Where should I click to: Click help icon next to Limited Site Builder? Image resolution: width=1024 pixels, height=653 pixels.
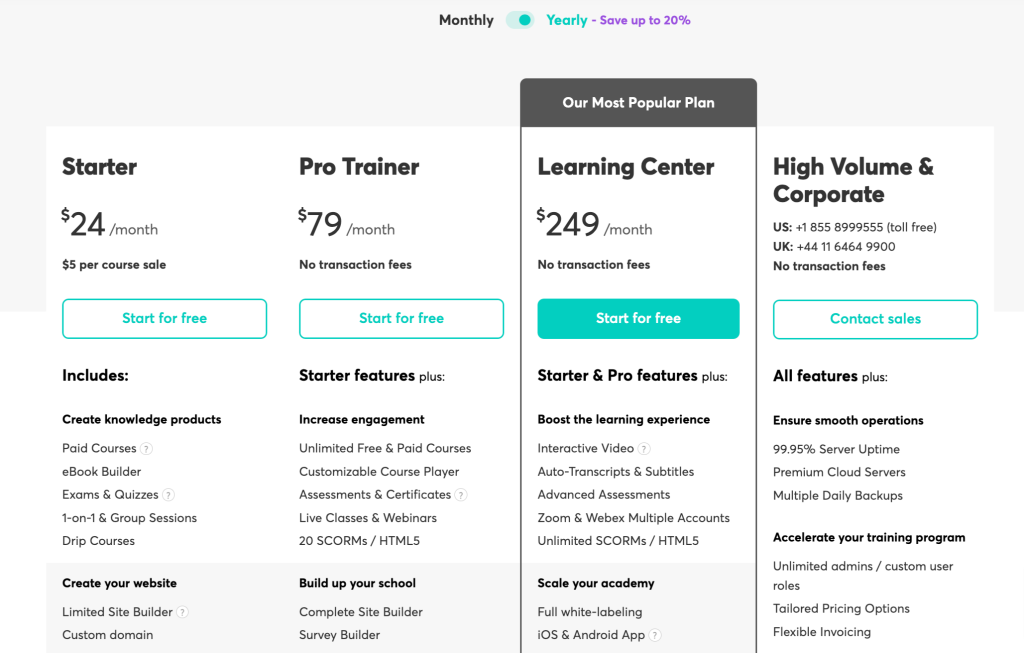pos(183,612)
